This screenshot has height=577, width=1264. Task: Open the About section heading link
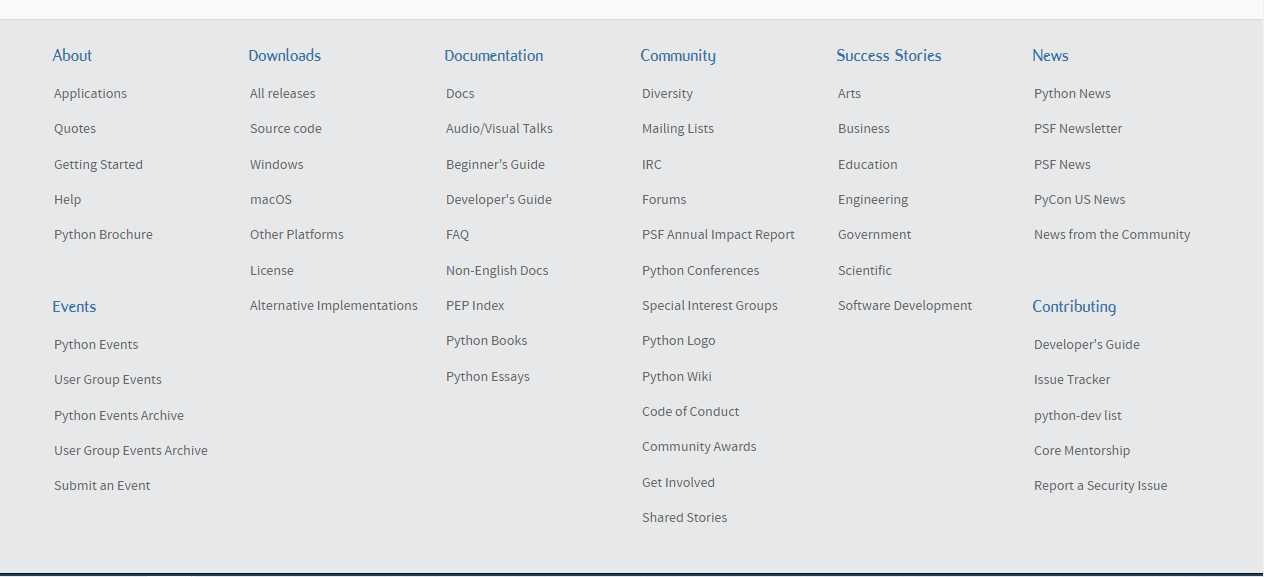(x=72, y=56)
